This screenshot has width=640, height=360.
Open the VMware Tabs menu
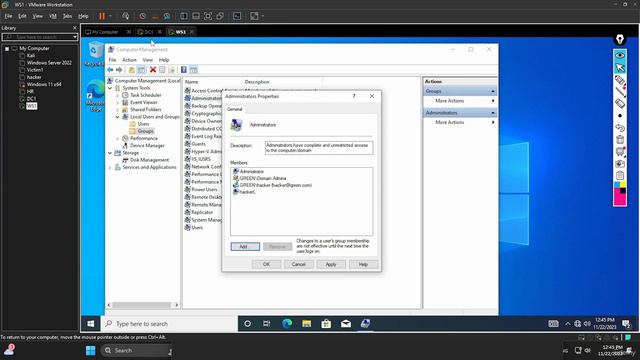point(67,16)
